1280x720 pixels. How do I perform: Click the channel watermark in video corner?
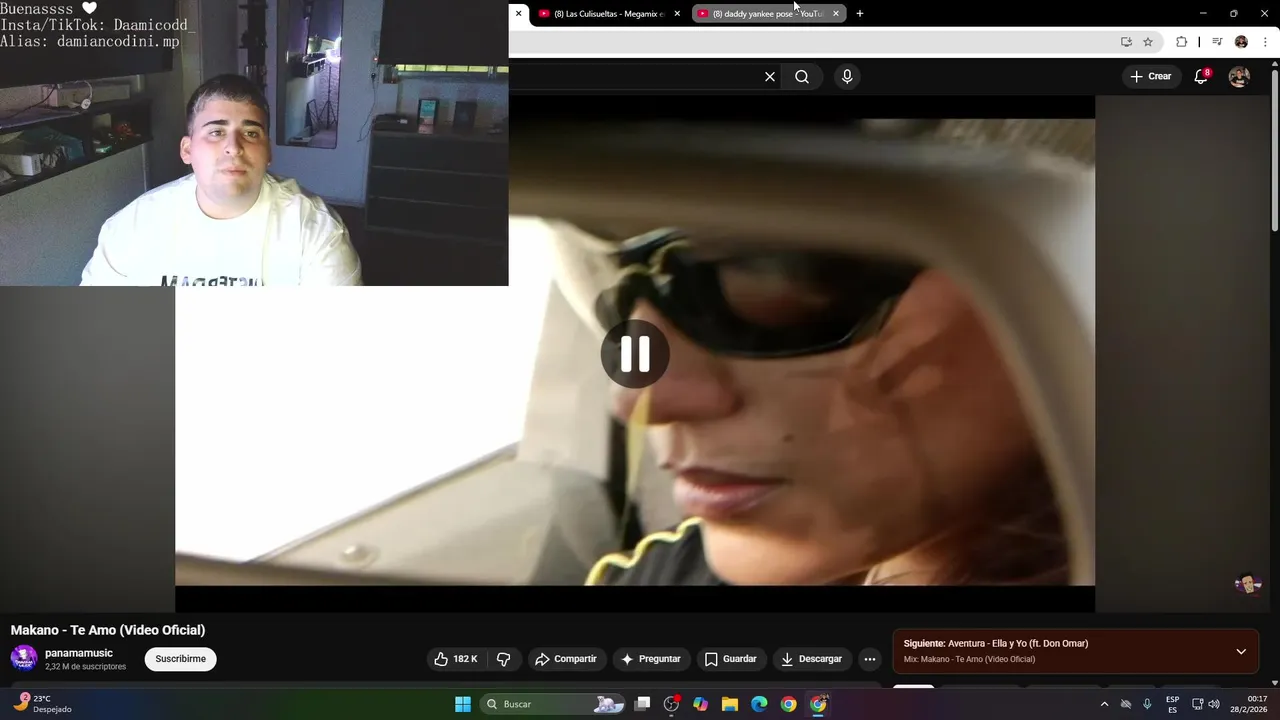1248,583
